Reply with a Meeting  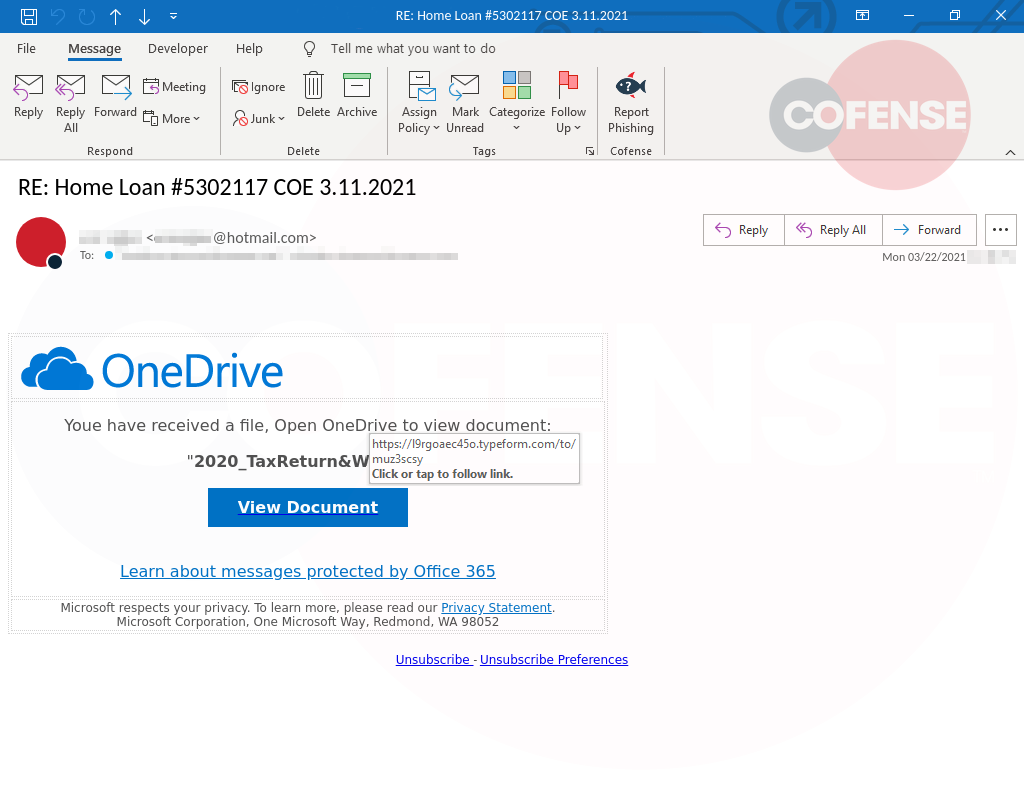click(174, 87)
